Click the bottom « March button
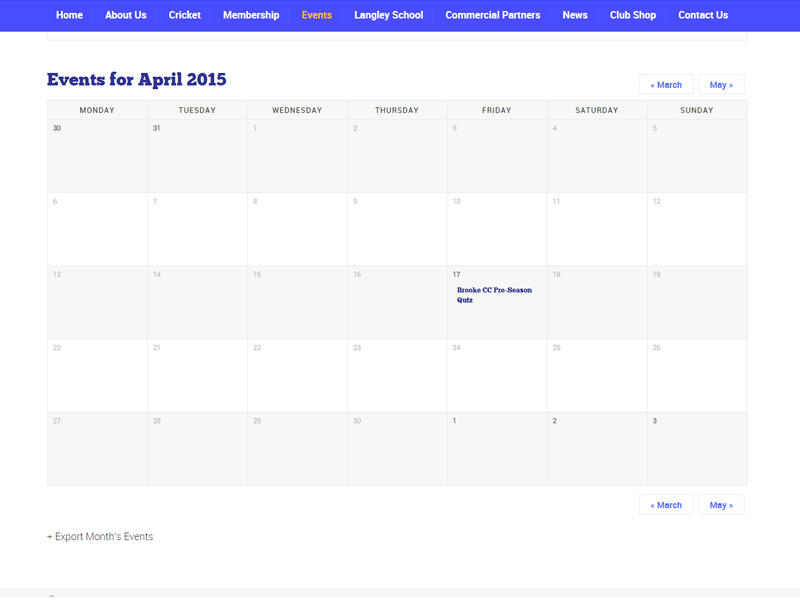 click(666, 505)
